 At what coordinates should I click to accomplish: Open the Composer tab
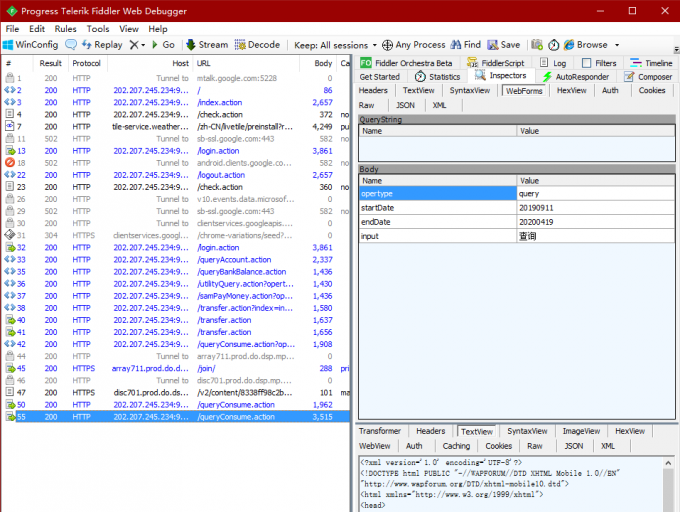click(648, 77)
